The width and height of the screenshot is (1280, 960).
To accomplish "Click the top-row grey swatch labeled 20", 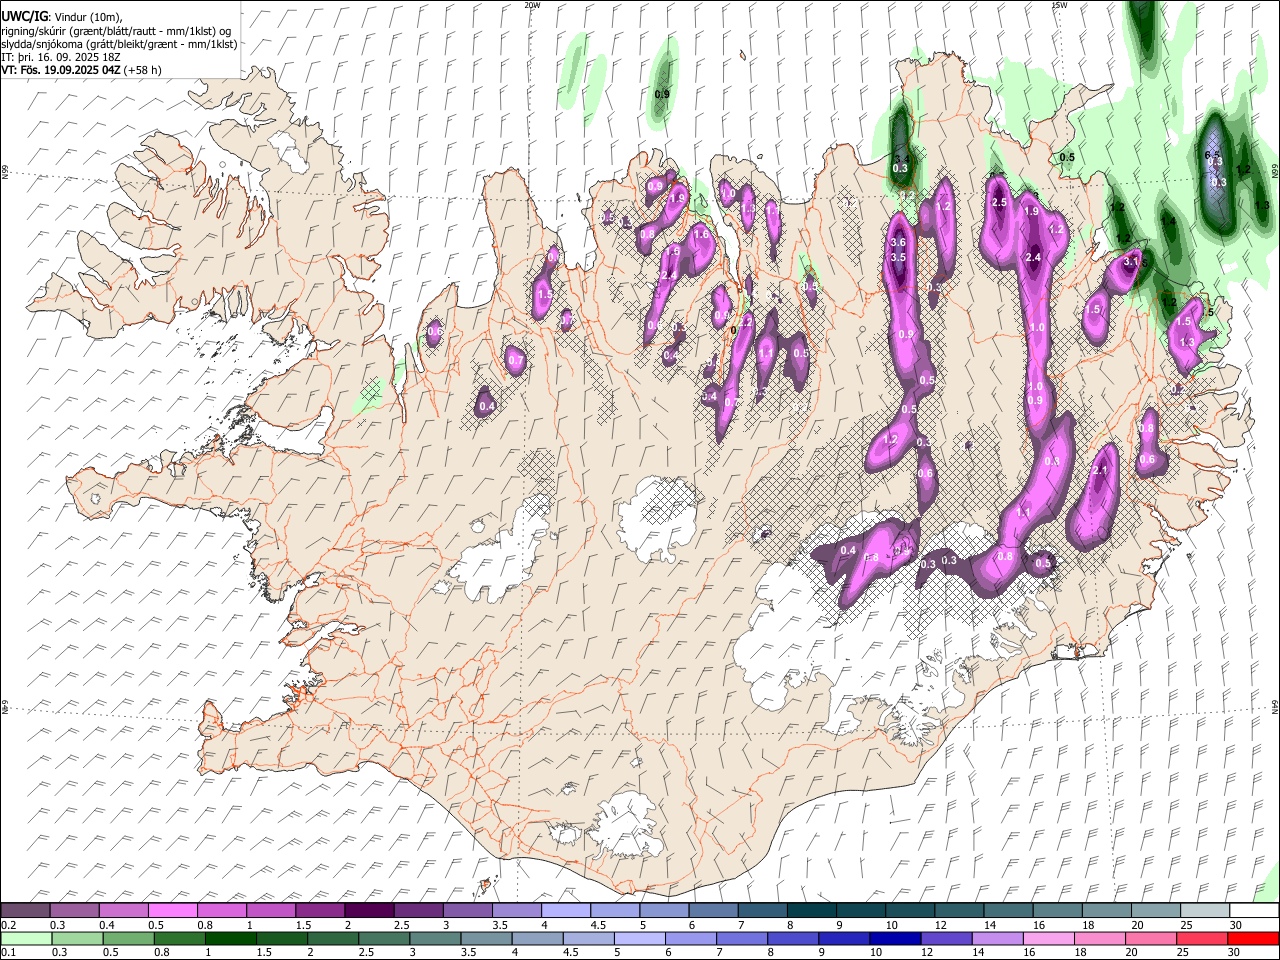I will pyautogui.click(x=1157, y=911).
